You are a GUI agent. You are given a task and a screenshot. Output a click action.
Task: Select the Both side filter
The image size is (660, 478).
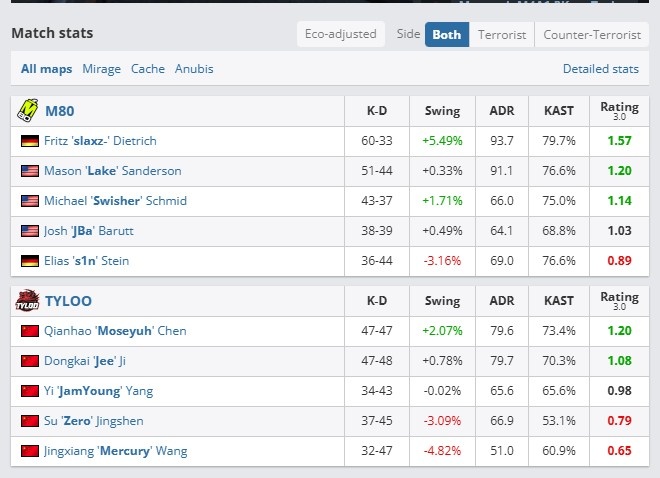[447, 35]
